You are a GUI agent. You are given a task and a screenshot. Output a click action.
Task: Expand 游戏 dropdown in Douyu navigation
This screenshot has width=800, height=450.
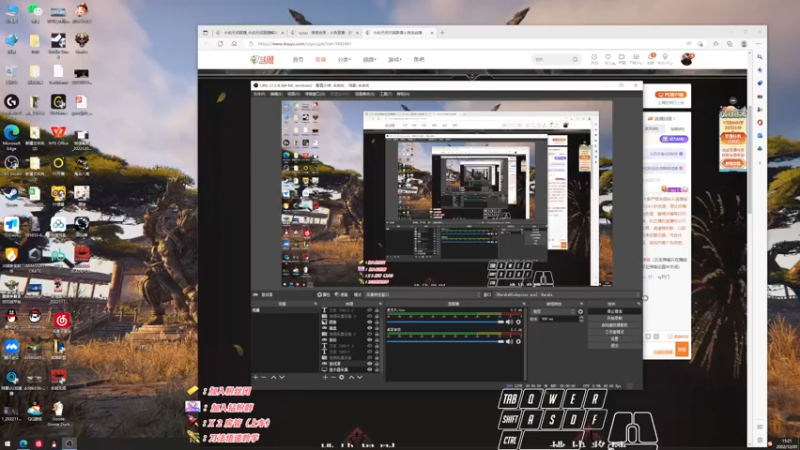pos(394,60)
